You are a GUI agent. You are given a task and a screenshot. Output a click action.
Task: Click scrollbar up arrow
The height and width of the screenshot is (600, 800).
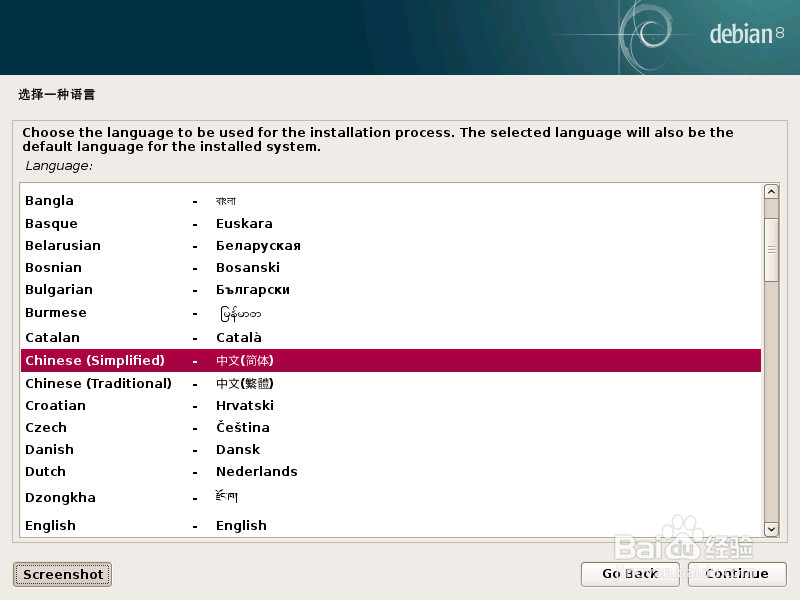(771, 192)
